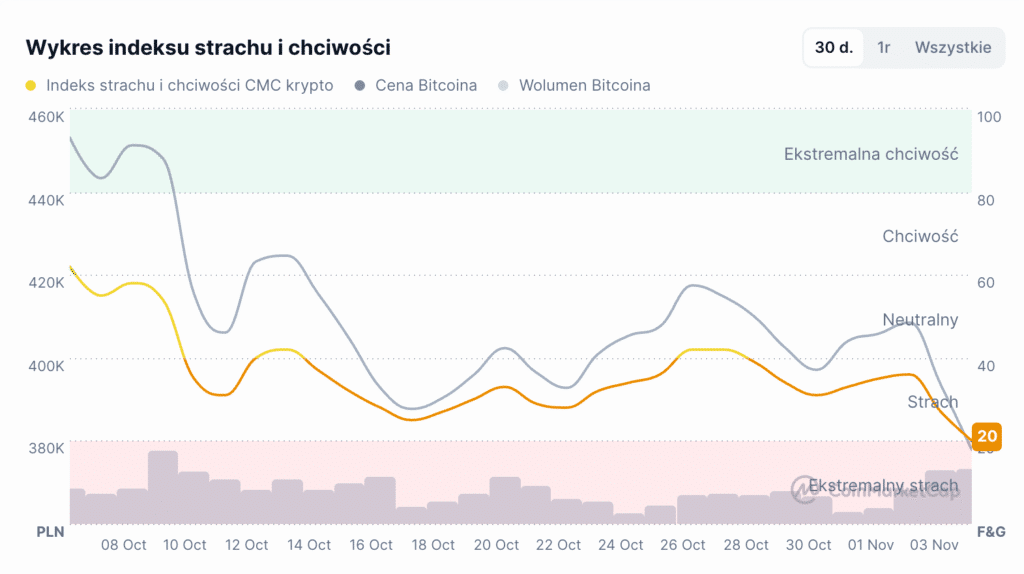This screenshot has width=1024, height=574.
Task: Show the Wszystkie full history range
Action: [x=953, y=47]
